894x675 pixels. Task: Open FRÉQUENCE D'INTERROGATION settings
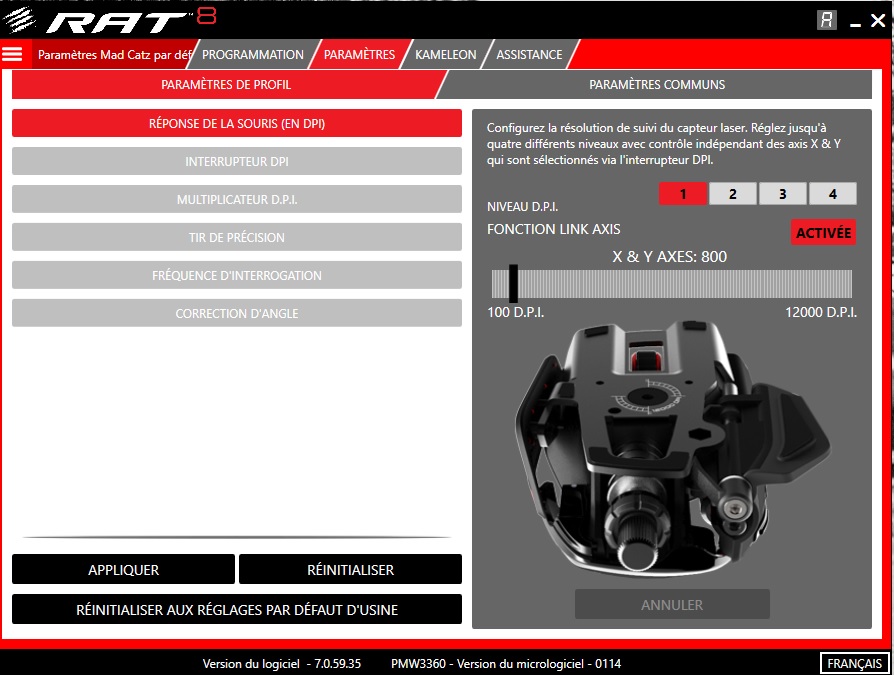point(236,275)
